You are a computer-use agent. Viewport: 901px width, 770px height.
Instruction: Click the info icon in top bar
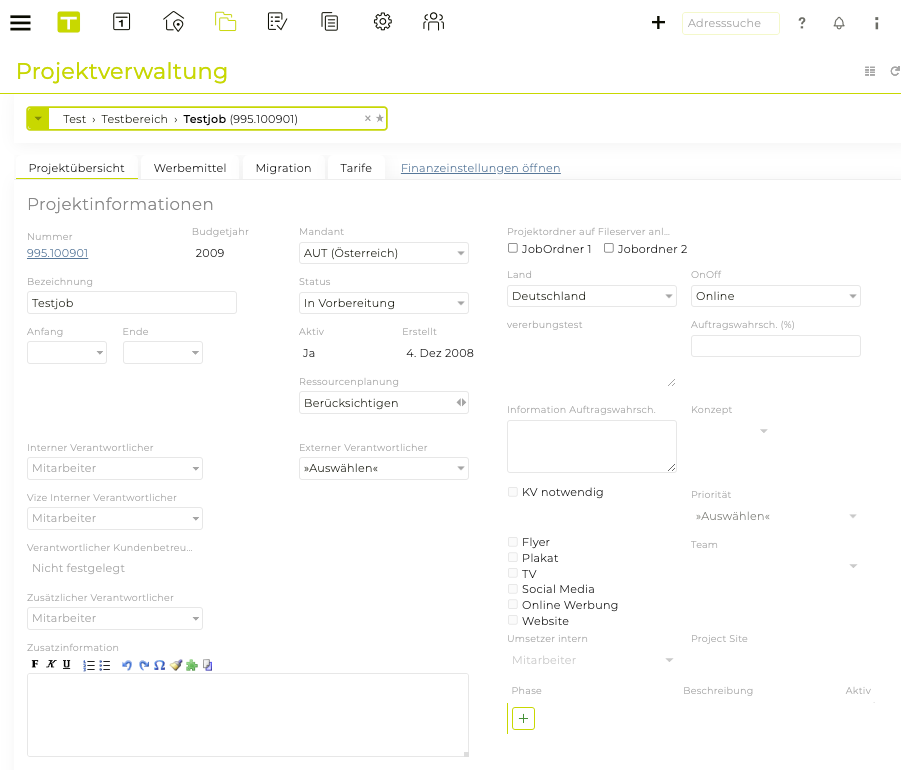[x=876, y=23]
